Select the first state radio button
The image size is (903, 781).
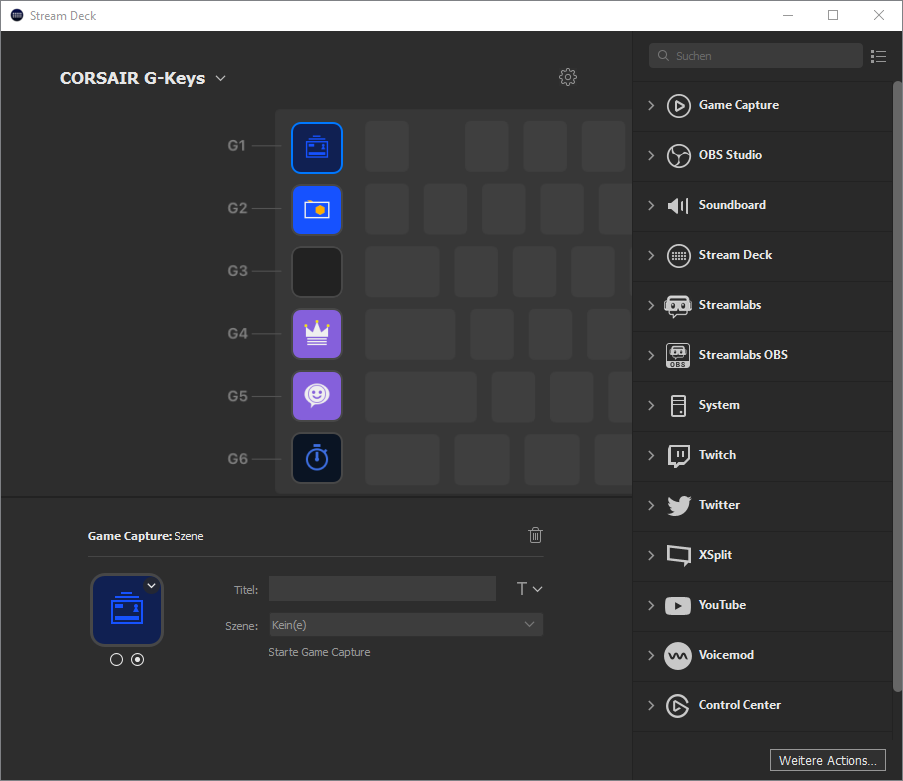[x=116, y=660]
